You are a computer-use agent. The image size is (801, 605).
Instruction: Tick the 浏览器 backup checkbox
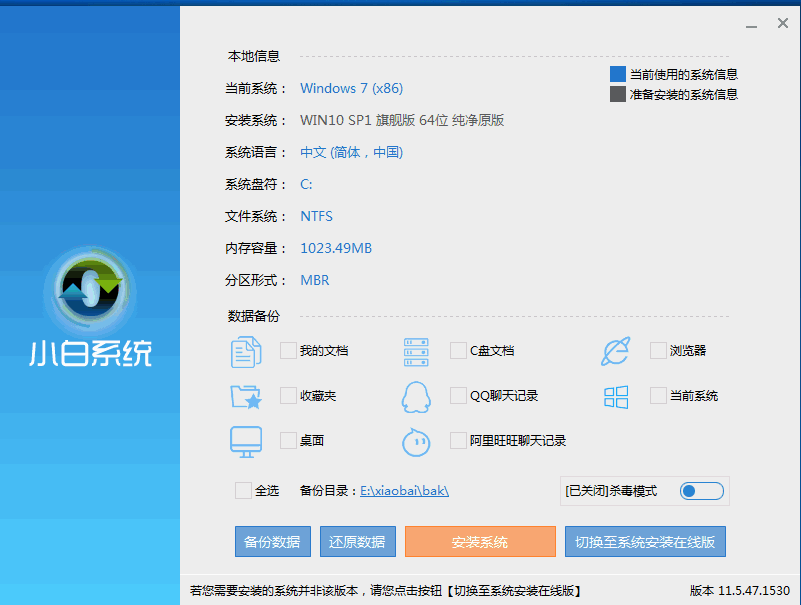click(x=658, y=351)
